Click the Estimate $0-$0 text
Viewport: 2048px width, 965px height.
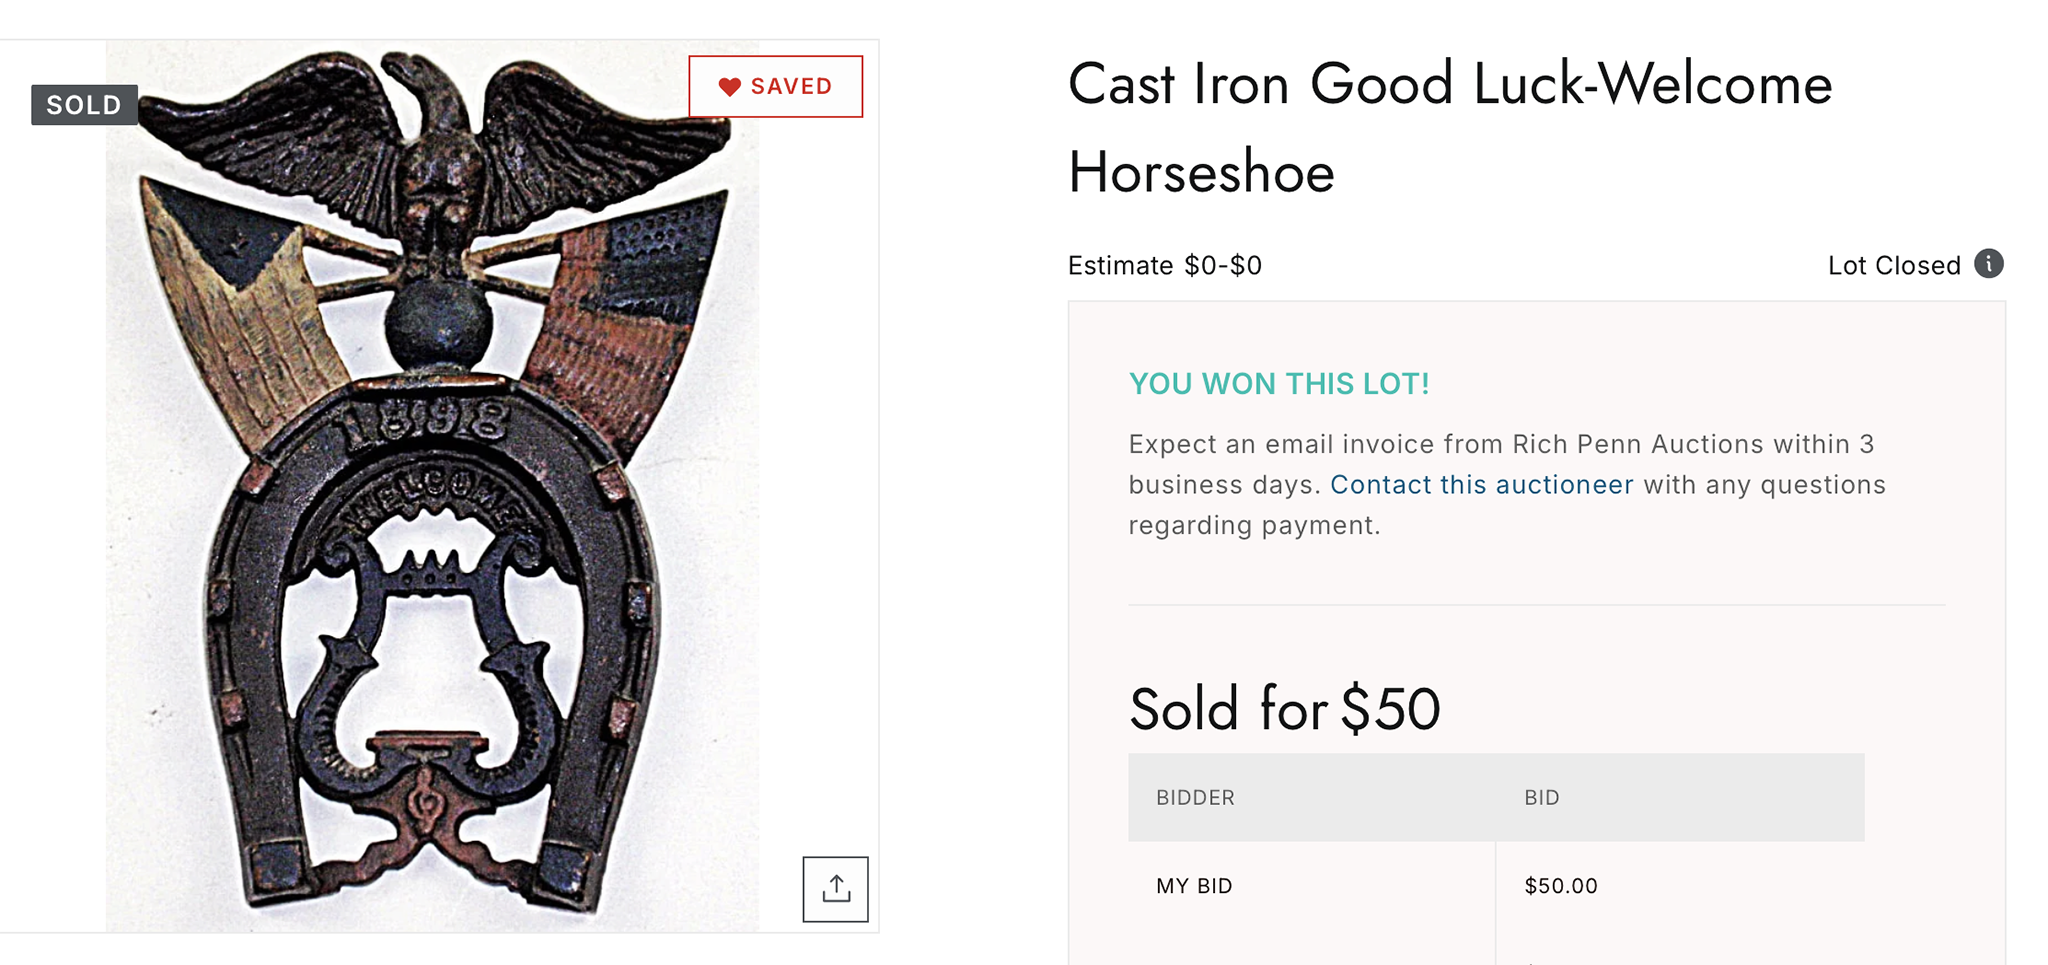pyautogui.click(x=1164, y=266)
